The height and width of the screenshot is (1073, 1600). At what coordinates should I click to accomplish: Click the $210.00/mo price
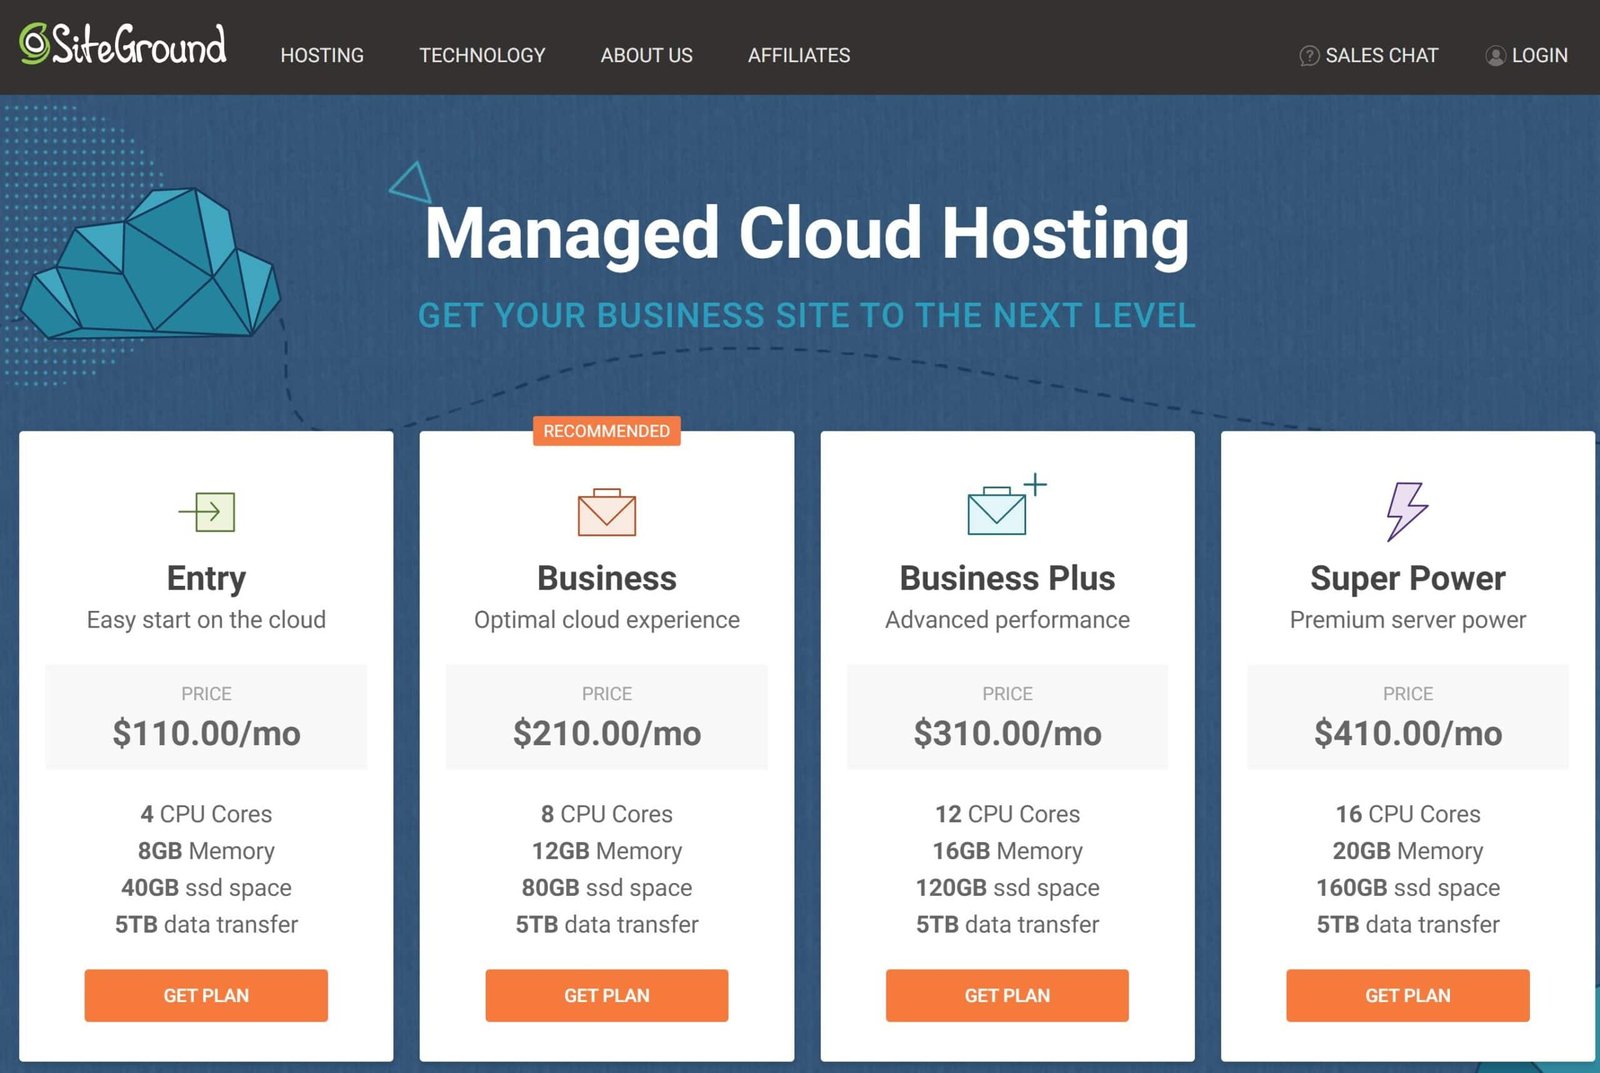[607, 733]
